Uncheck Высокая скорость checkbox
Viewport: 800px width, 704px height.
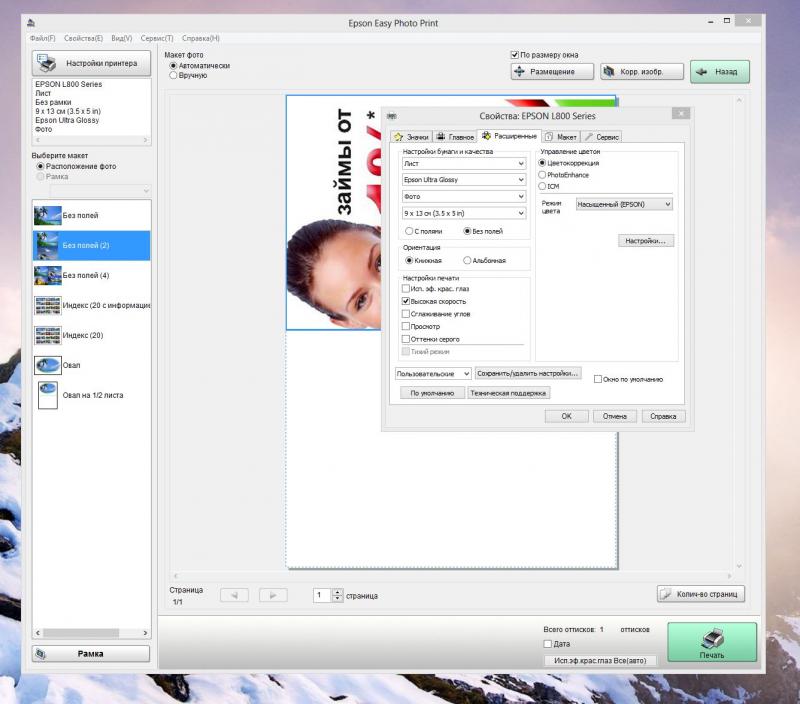click(406, 301)
